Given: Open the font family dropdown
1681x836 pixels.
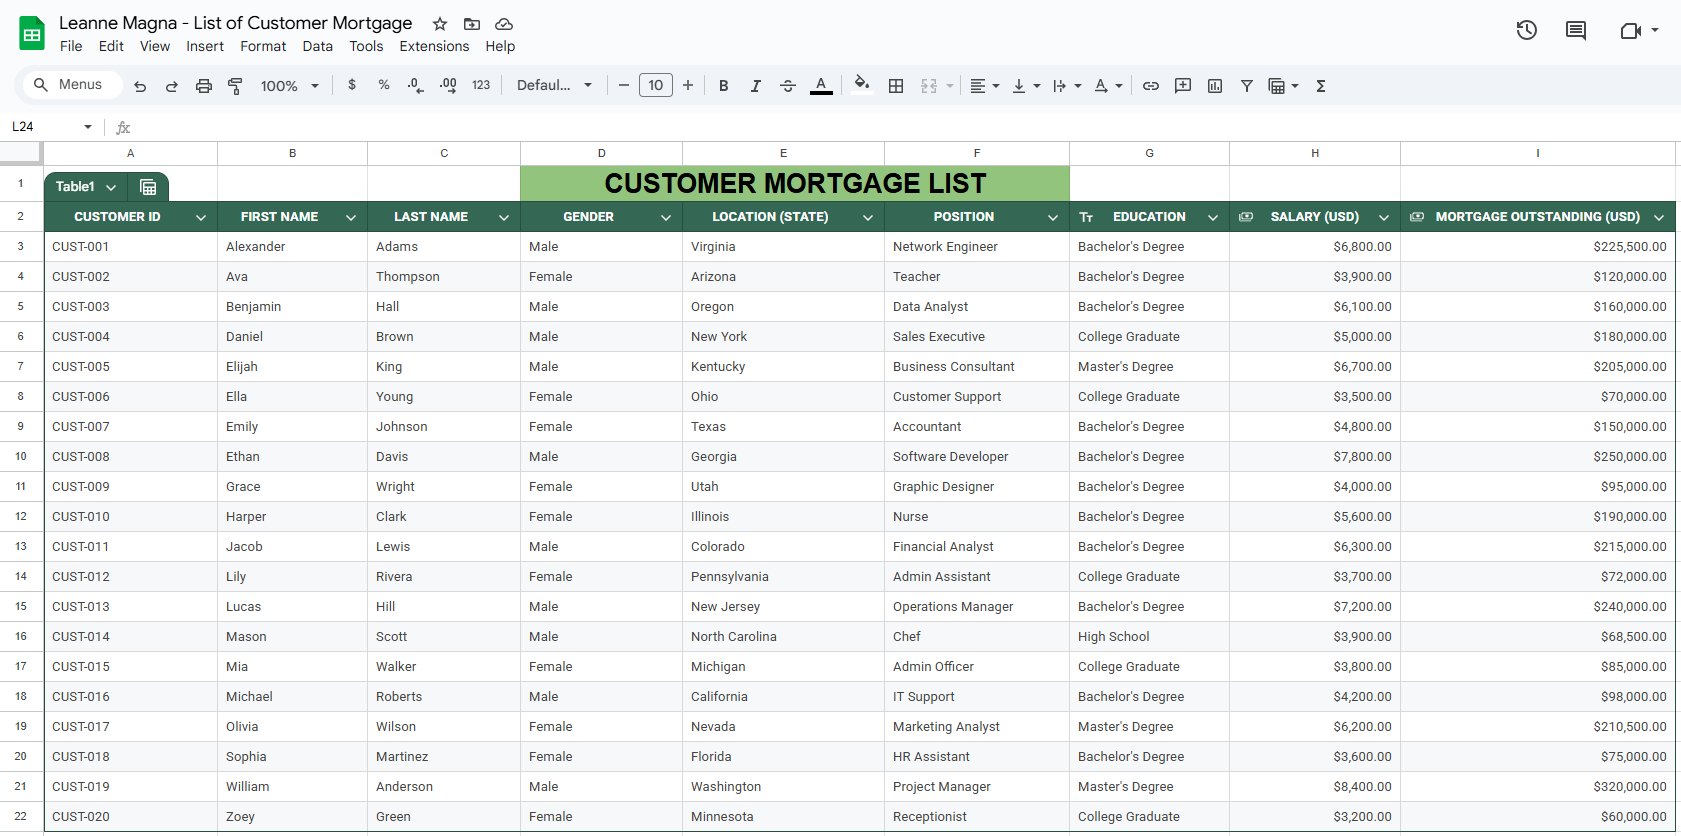Looking at the screenshot, I should click(554, 86).
